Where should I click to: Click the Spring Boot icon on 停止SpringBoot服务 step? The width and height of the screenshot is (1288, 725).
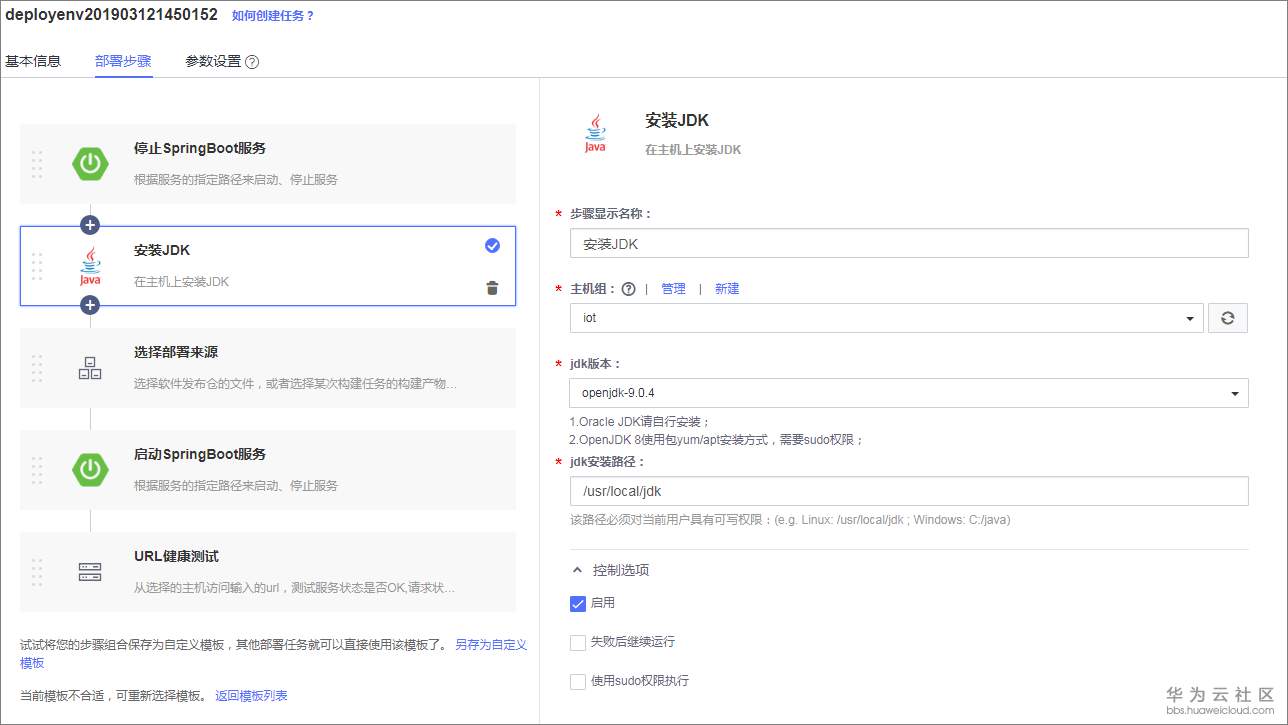click(90, 163)
